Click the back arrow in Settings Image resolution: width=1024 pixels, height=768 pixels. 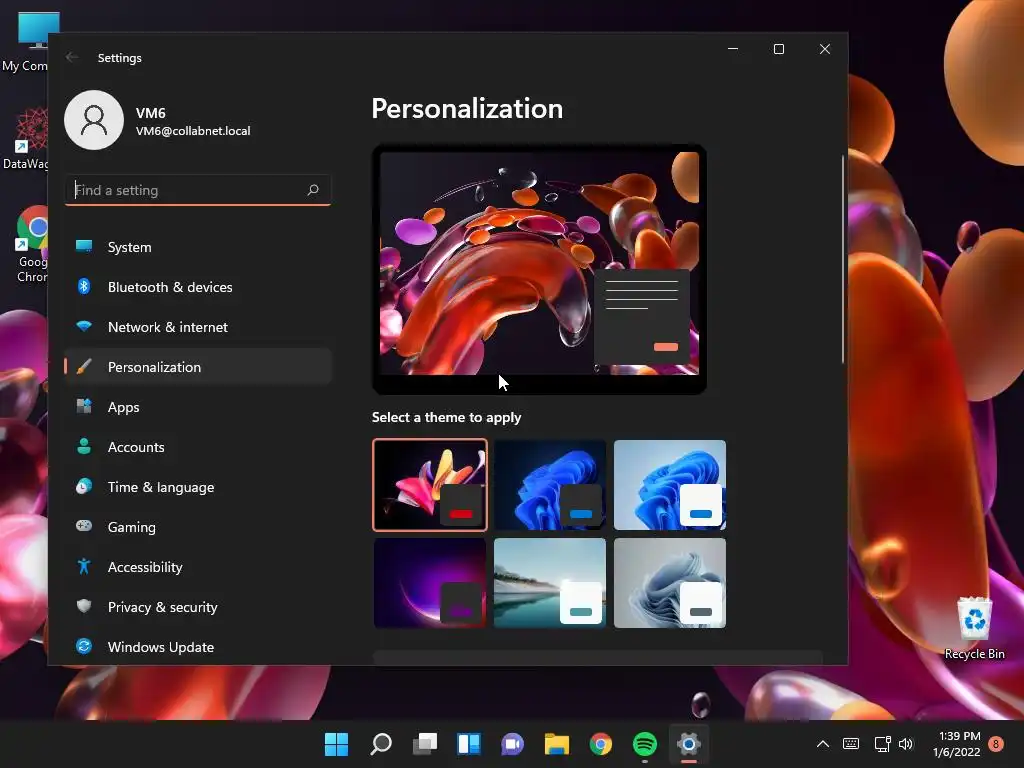click(72, 57)
